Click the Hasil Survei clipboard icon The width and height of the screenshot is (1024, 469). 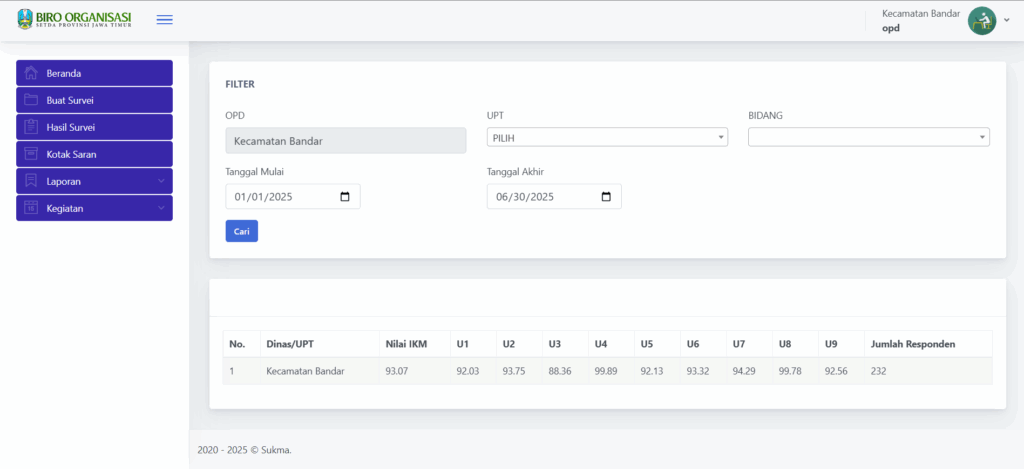point(31,127)
